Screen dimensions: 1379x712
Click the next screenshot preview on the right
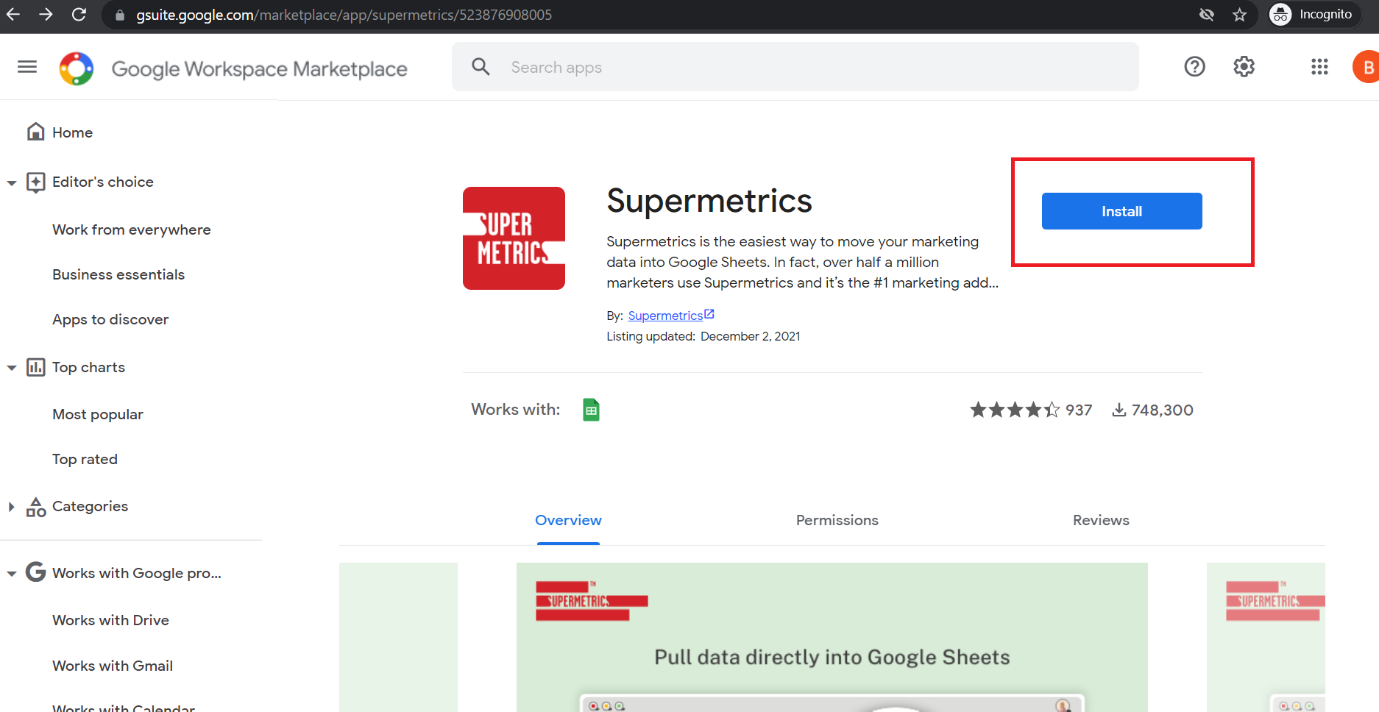coord(1266,637)
